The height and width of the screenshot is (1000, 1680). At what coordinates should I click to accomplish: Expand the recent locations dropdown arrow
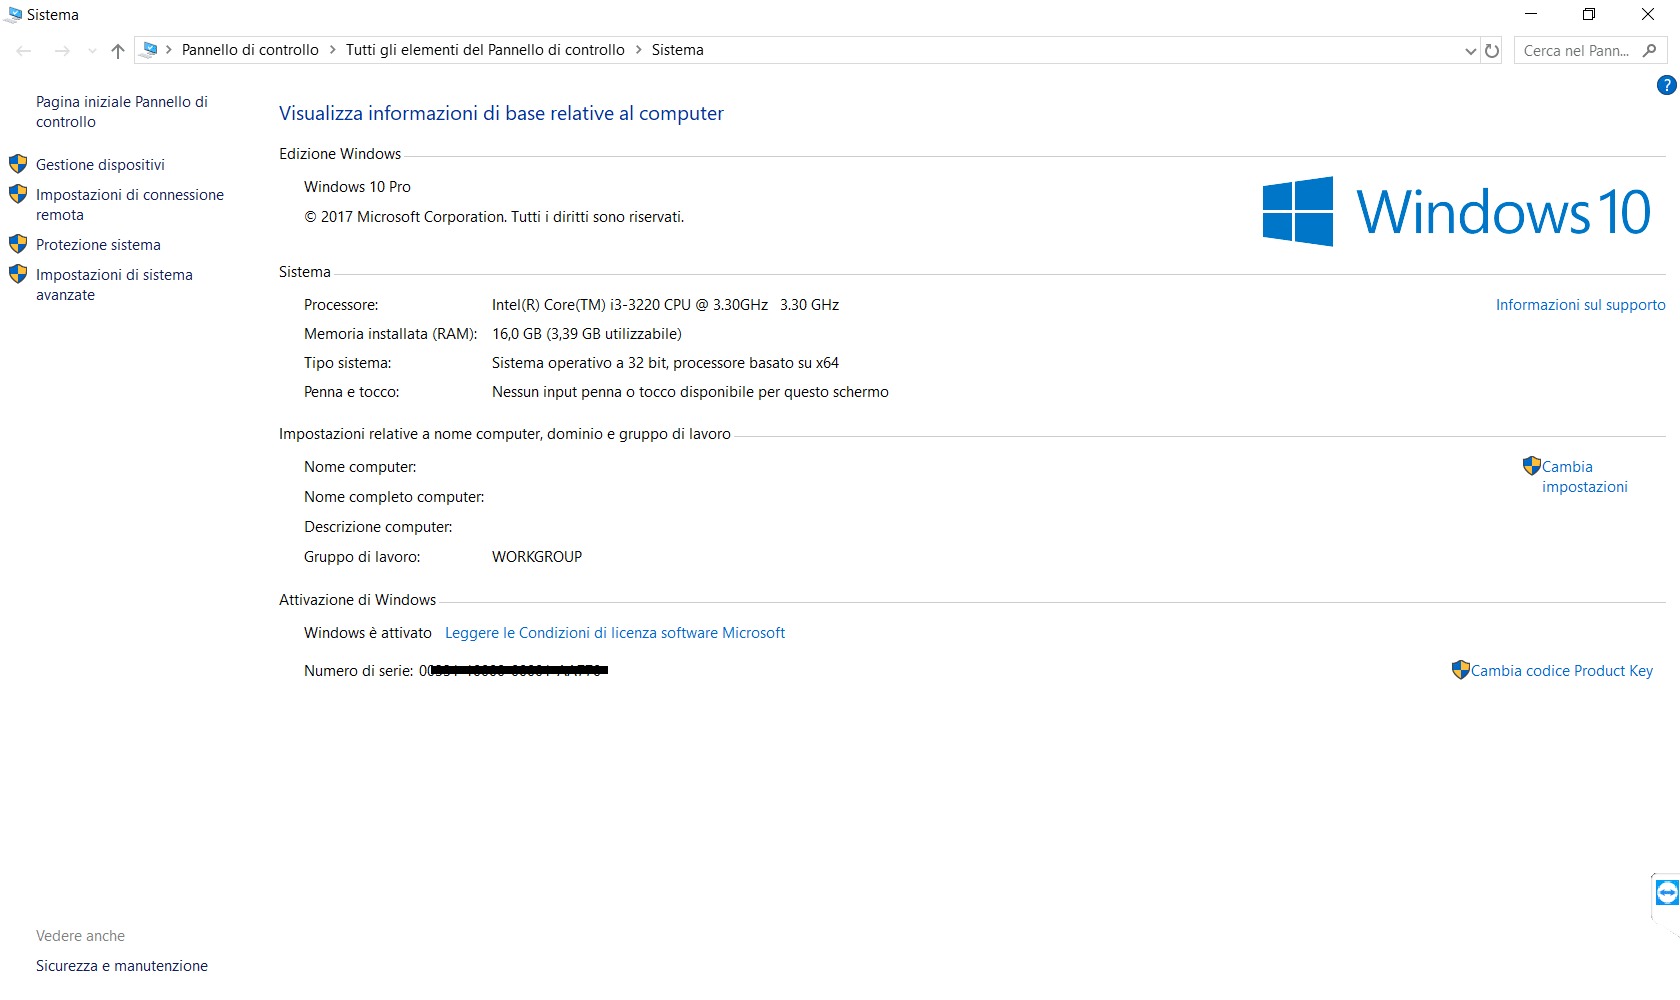coord(92,51)
